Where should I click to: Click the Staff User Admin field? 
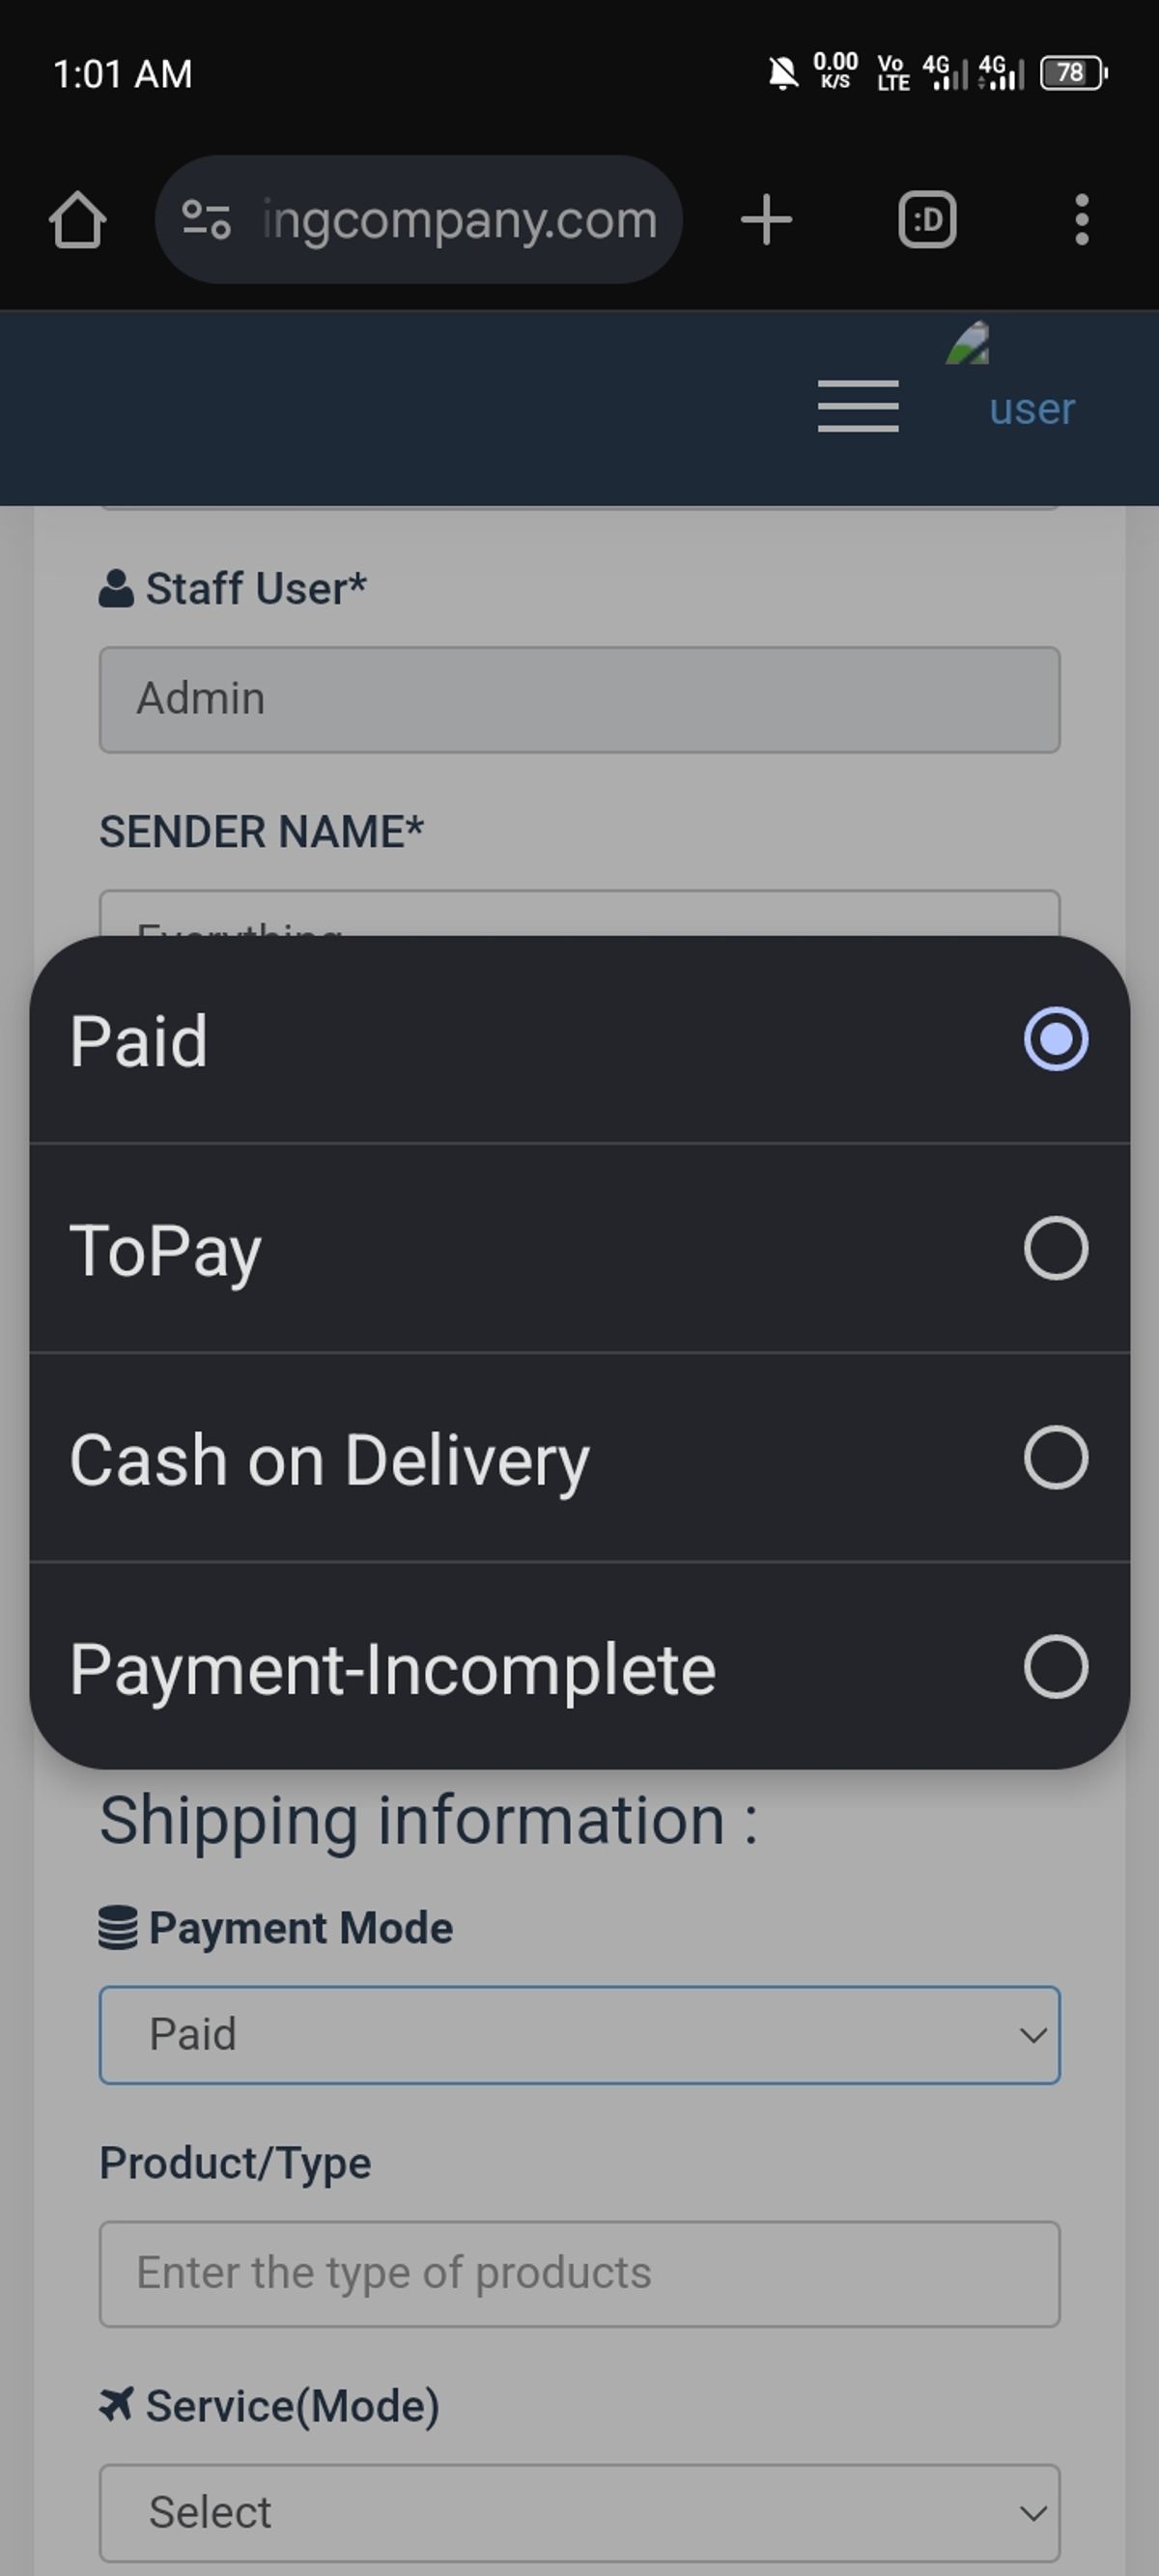click(579, 699)
